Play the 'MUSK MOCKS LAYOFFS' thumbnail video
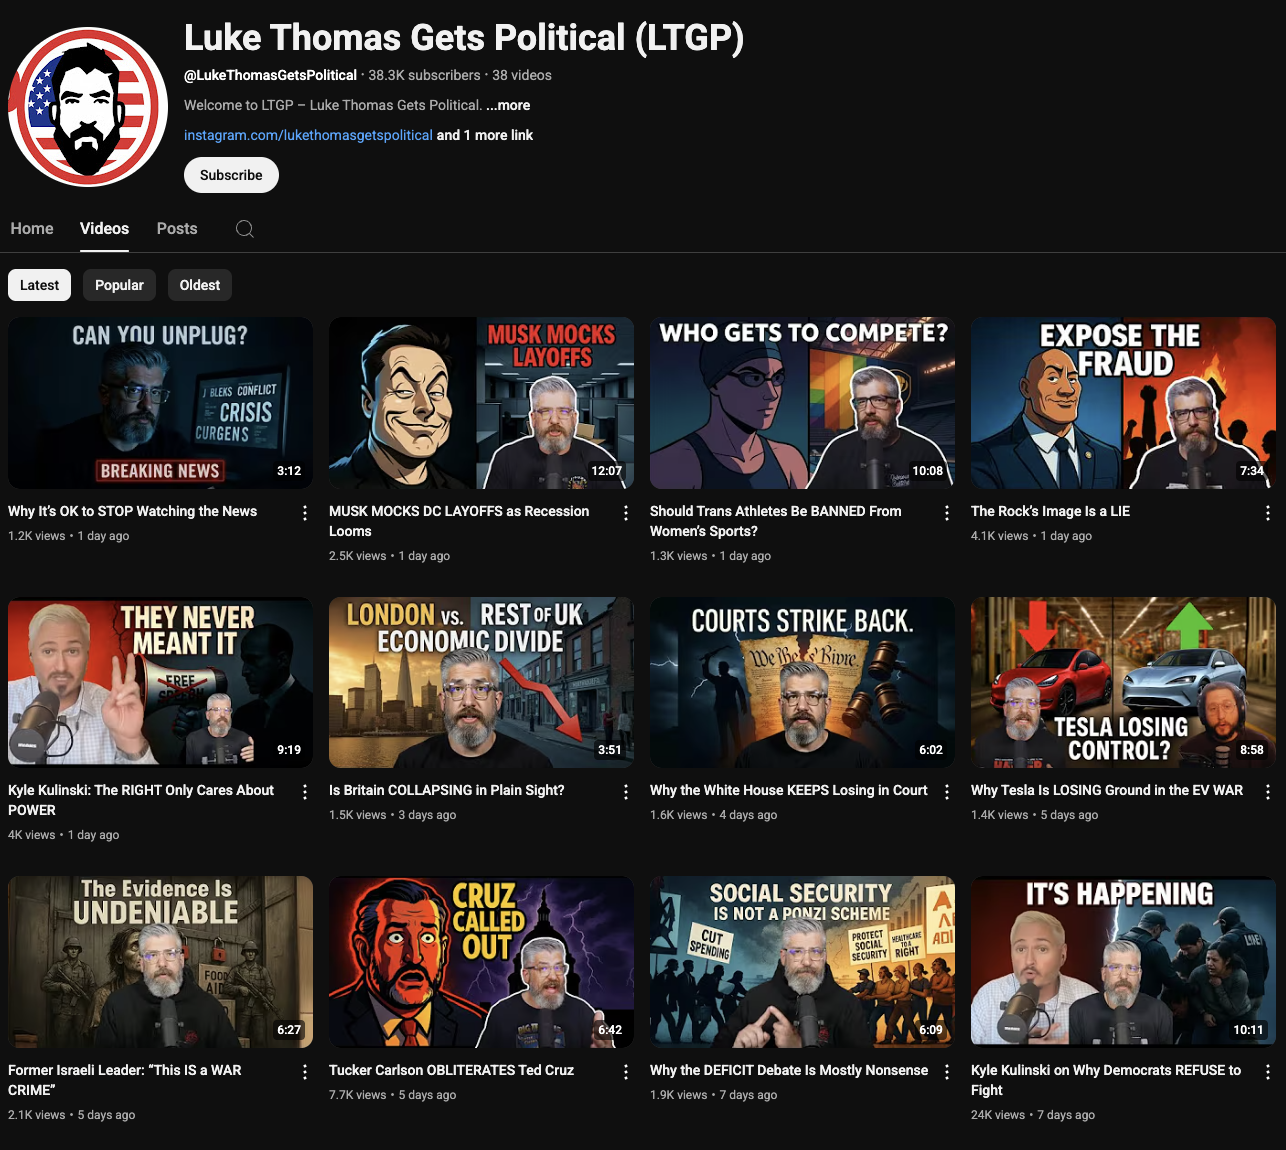Screen dimensions: 1286x1150 481,403
